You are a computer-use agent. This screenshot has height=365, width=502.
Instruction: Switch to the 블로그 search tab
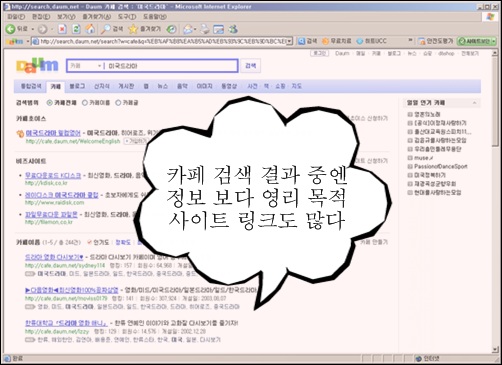click(77, 86)
